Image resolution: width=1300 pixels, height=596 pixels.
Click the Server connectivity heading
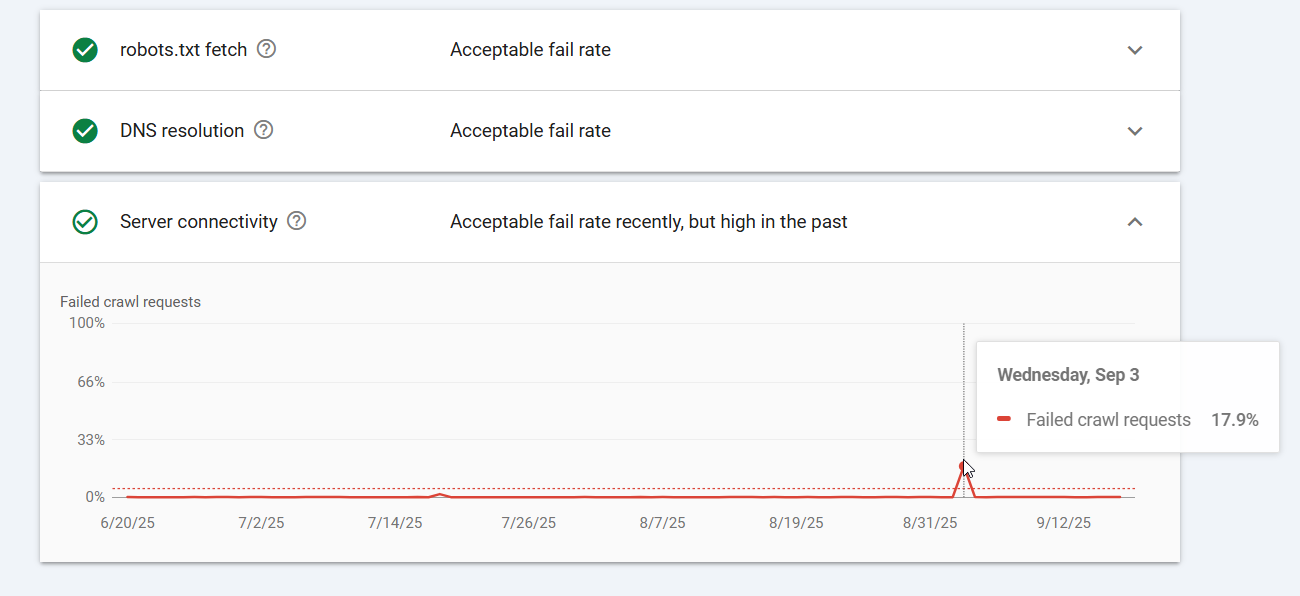(198, 222)
